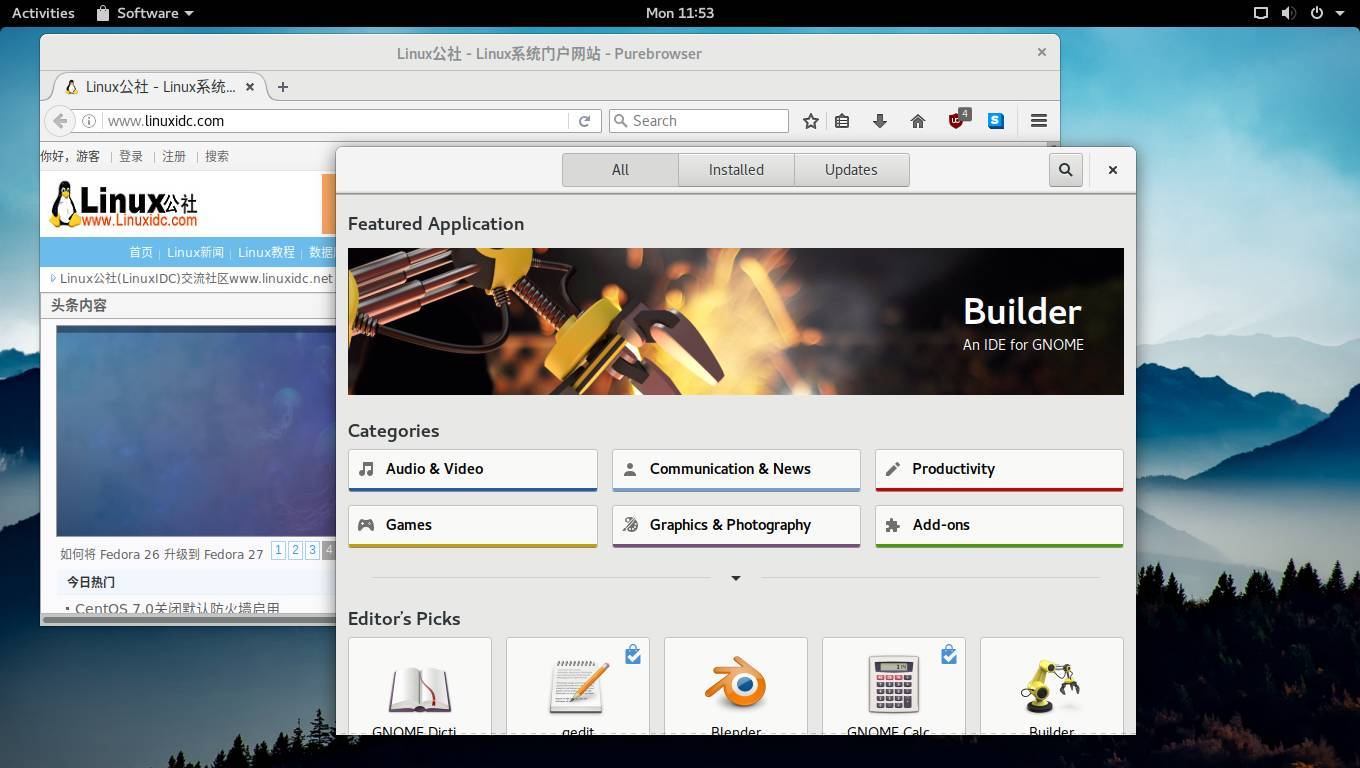Screen dimensions: 1360x768
Task: Focus the Purebrowser Search field
Action: click(699, 121)
